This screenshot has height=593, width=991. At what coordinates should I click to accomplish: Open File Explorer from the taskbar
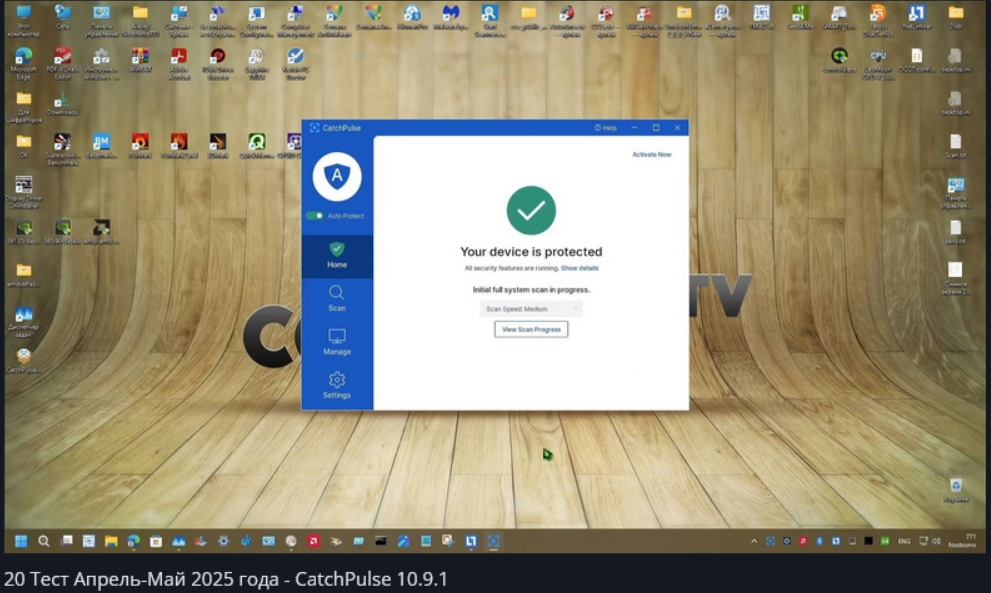click(x=111, y=541)
